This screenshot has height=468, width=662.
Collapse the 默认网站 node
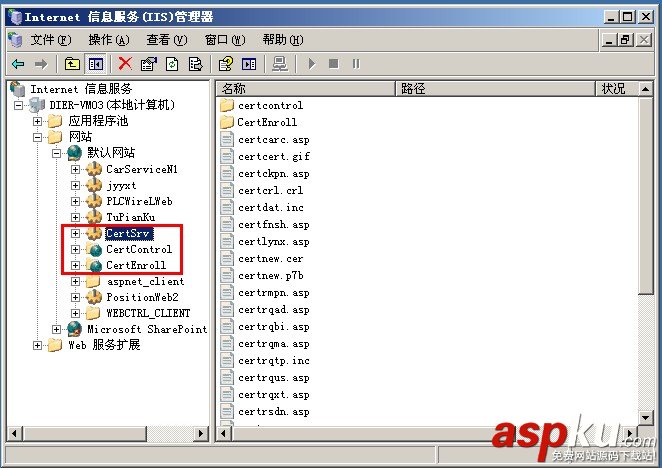[56, 153]
